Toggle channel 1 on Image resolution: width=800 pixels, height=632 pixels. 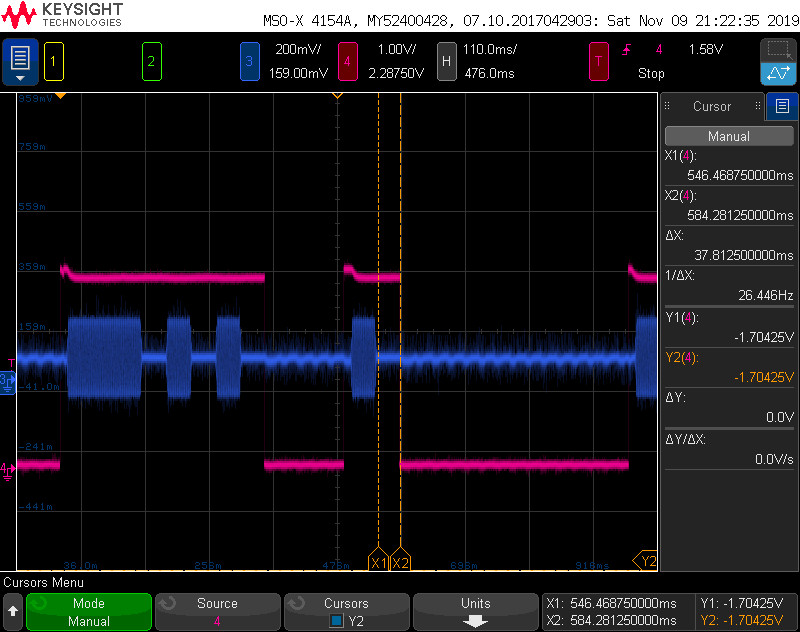(54, 62)
